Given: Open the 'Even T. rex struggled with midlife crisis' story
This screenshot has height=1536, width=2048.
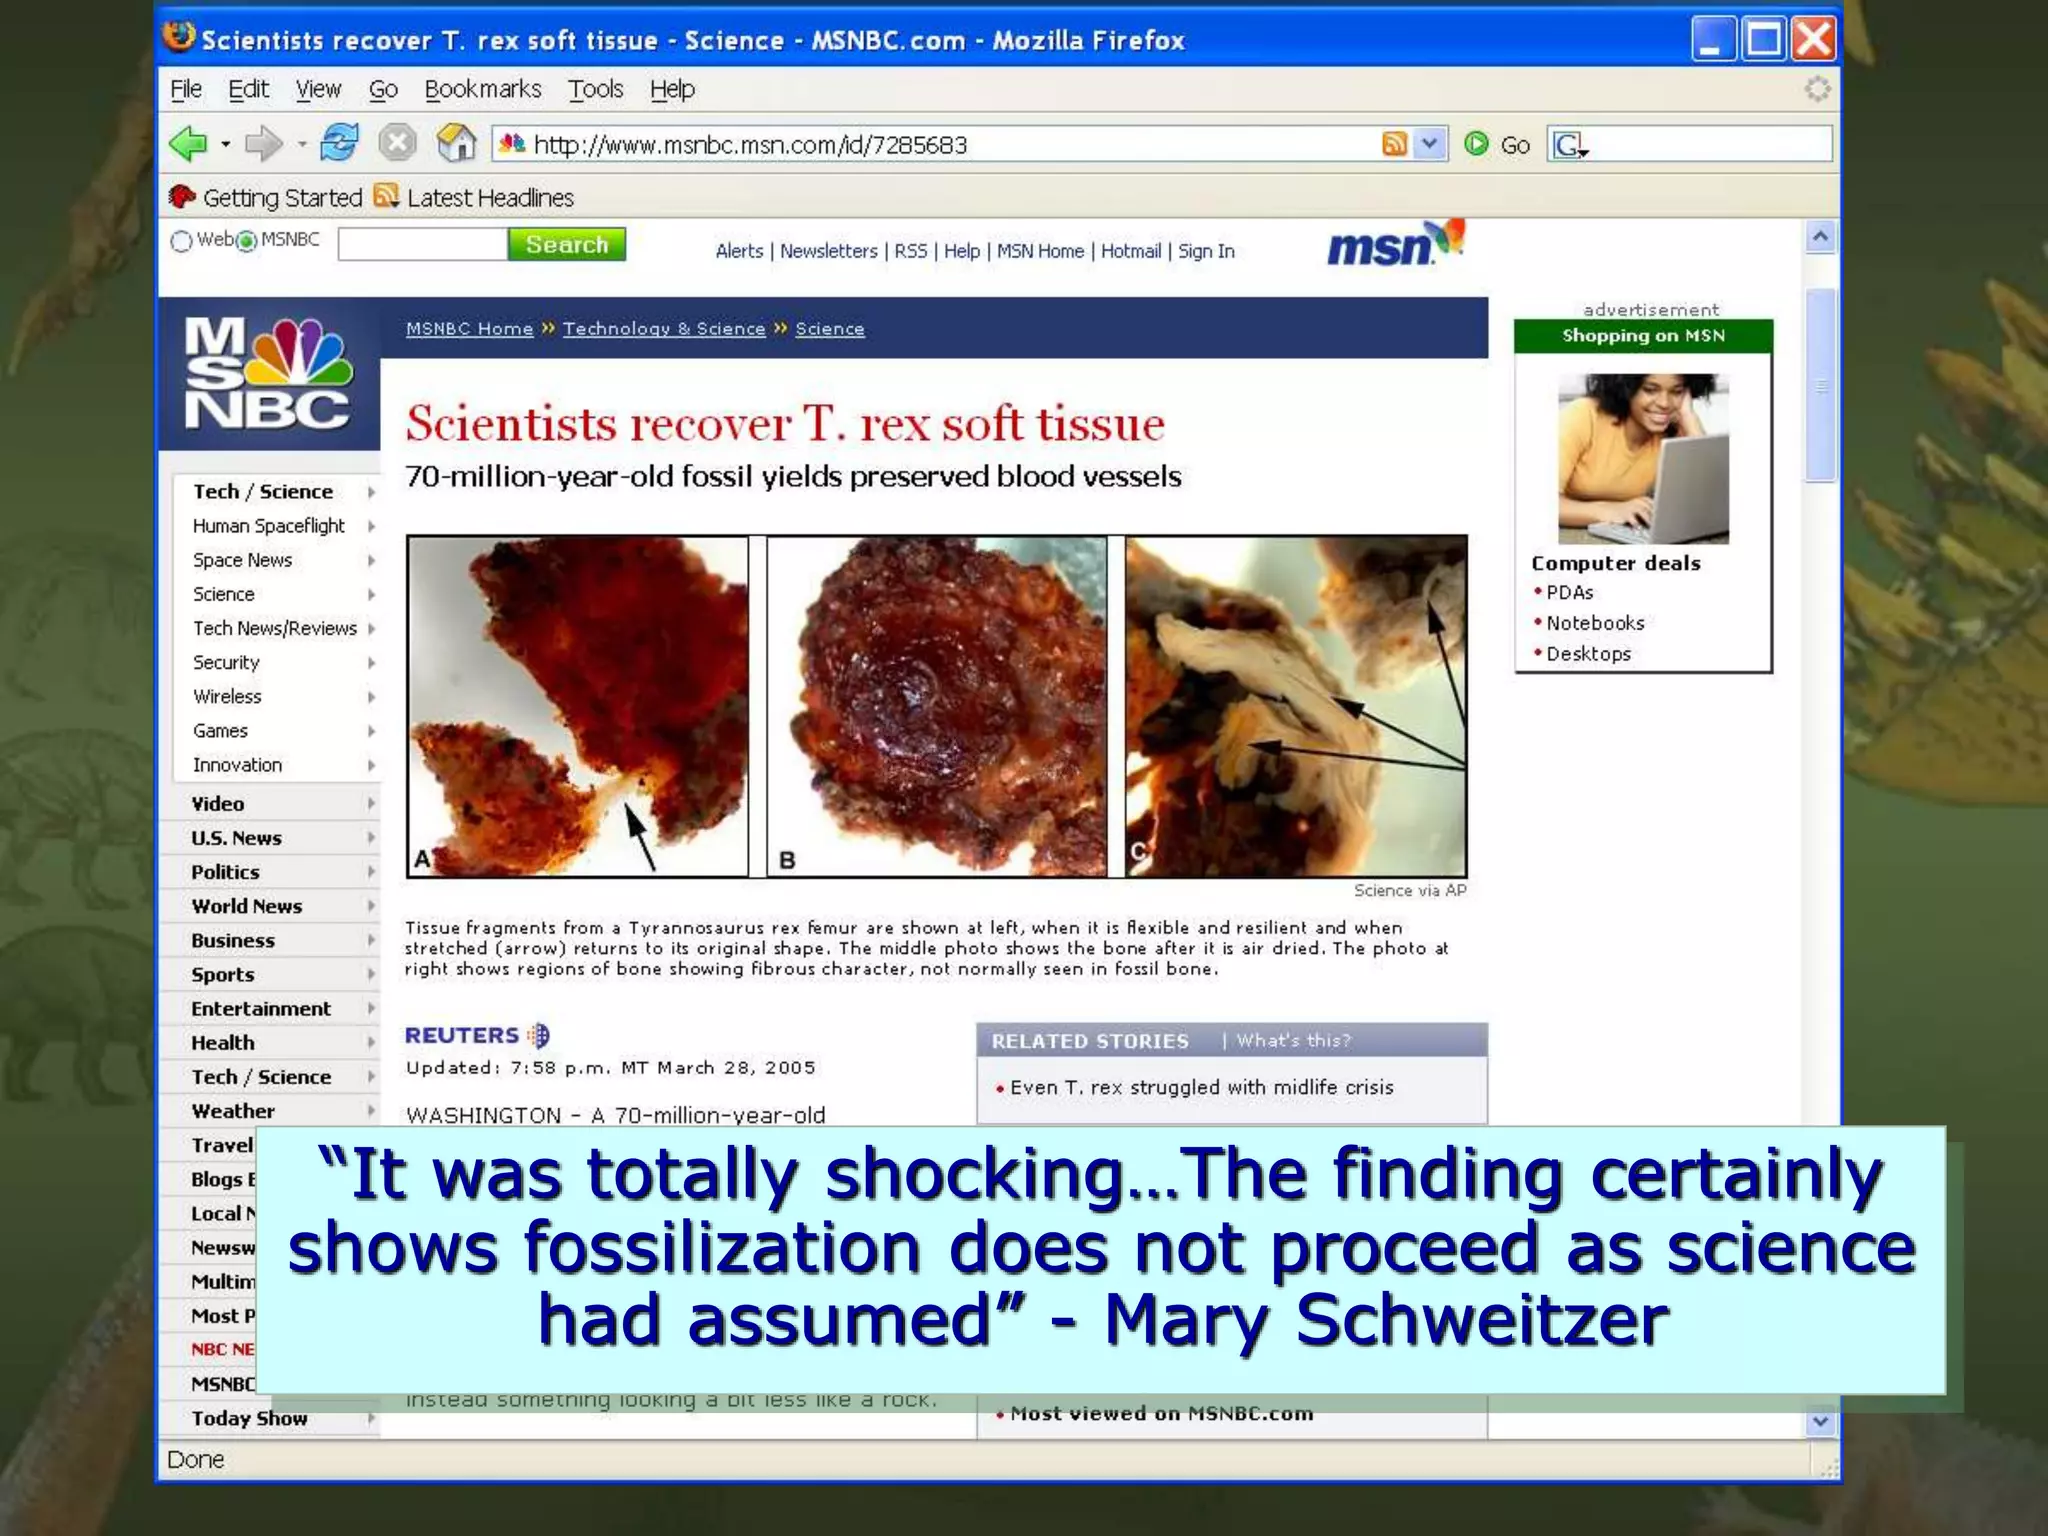Looking at the screenshot, I should click(x=1201, y=1087).
